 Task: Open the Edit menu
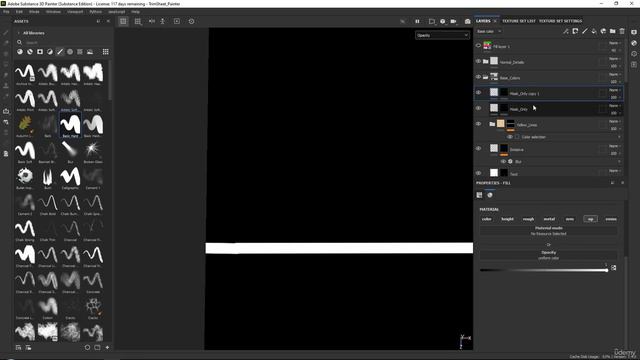19,12
